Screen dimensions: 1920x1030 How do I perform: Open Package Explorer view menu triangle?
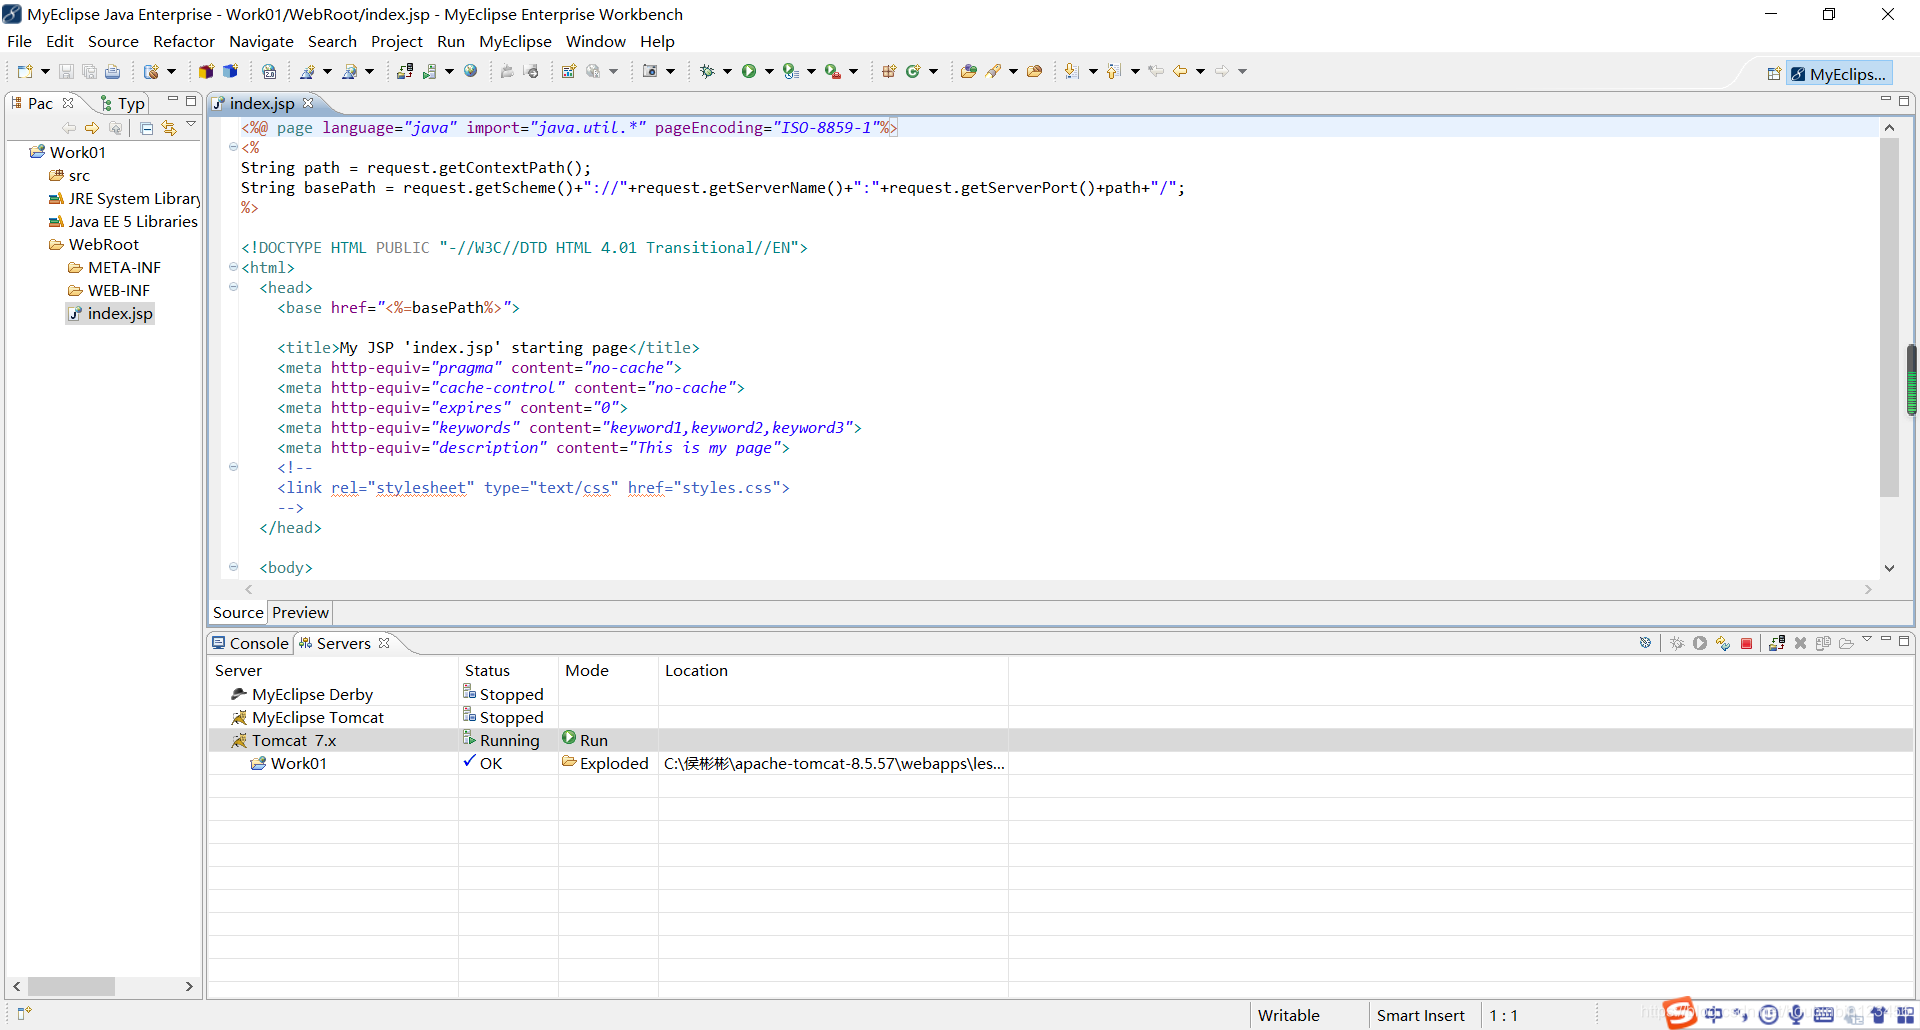tap(190, 125)
